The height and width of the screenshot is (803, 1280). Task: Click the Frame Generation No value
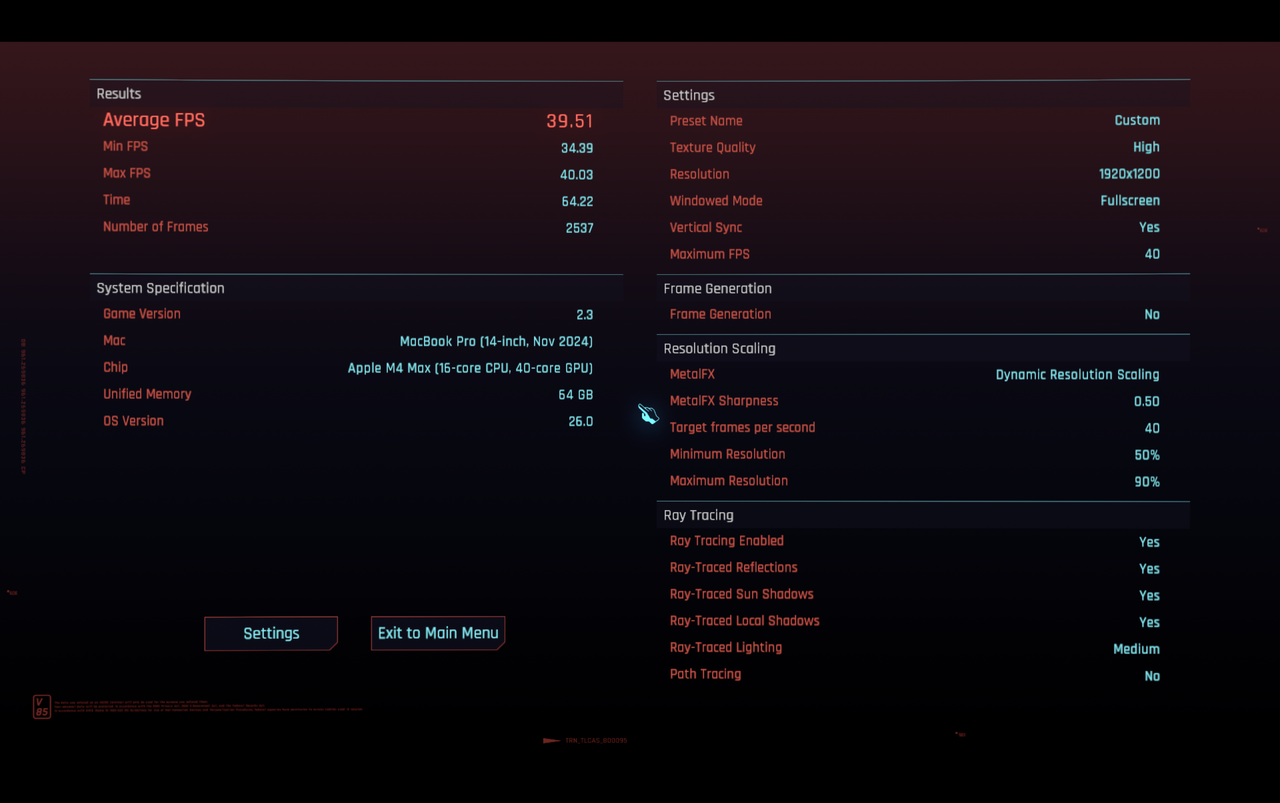tap(1152, 314)
